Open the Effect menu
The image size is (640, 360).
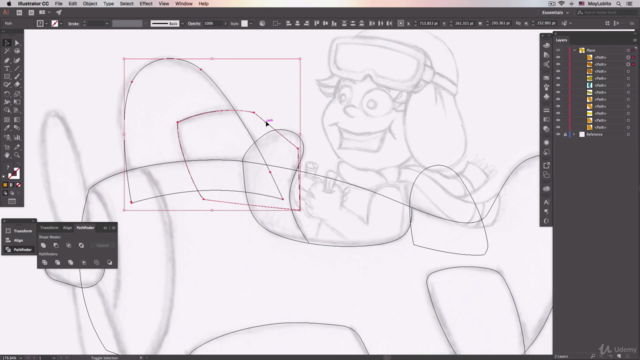click(146, 4)
